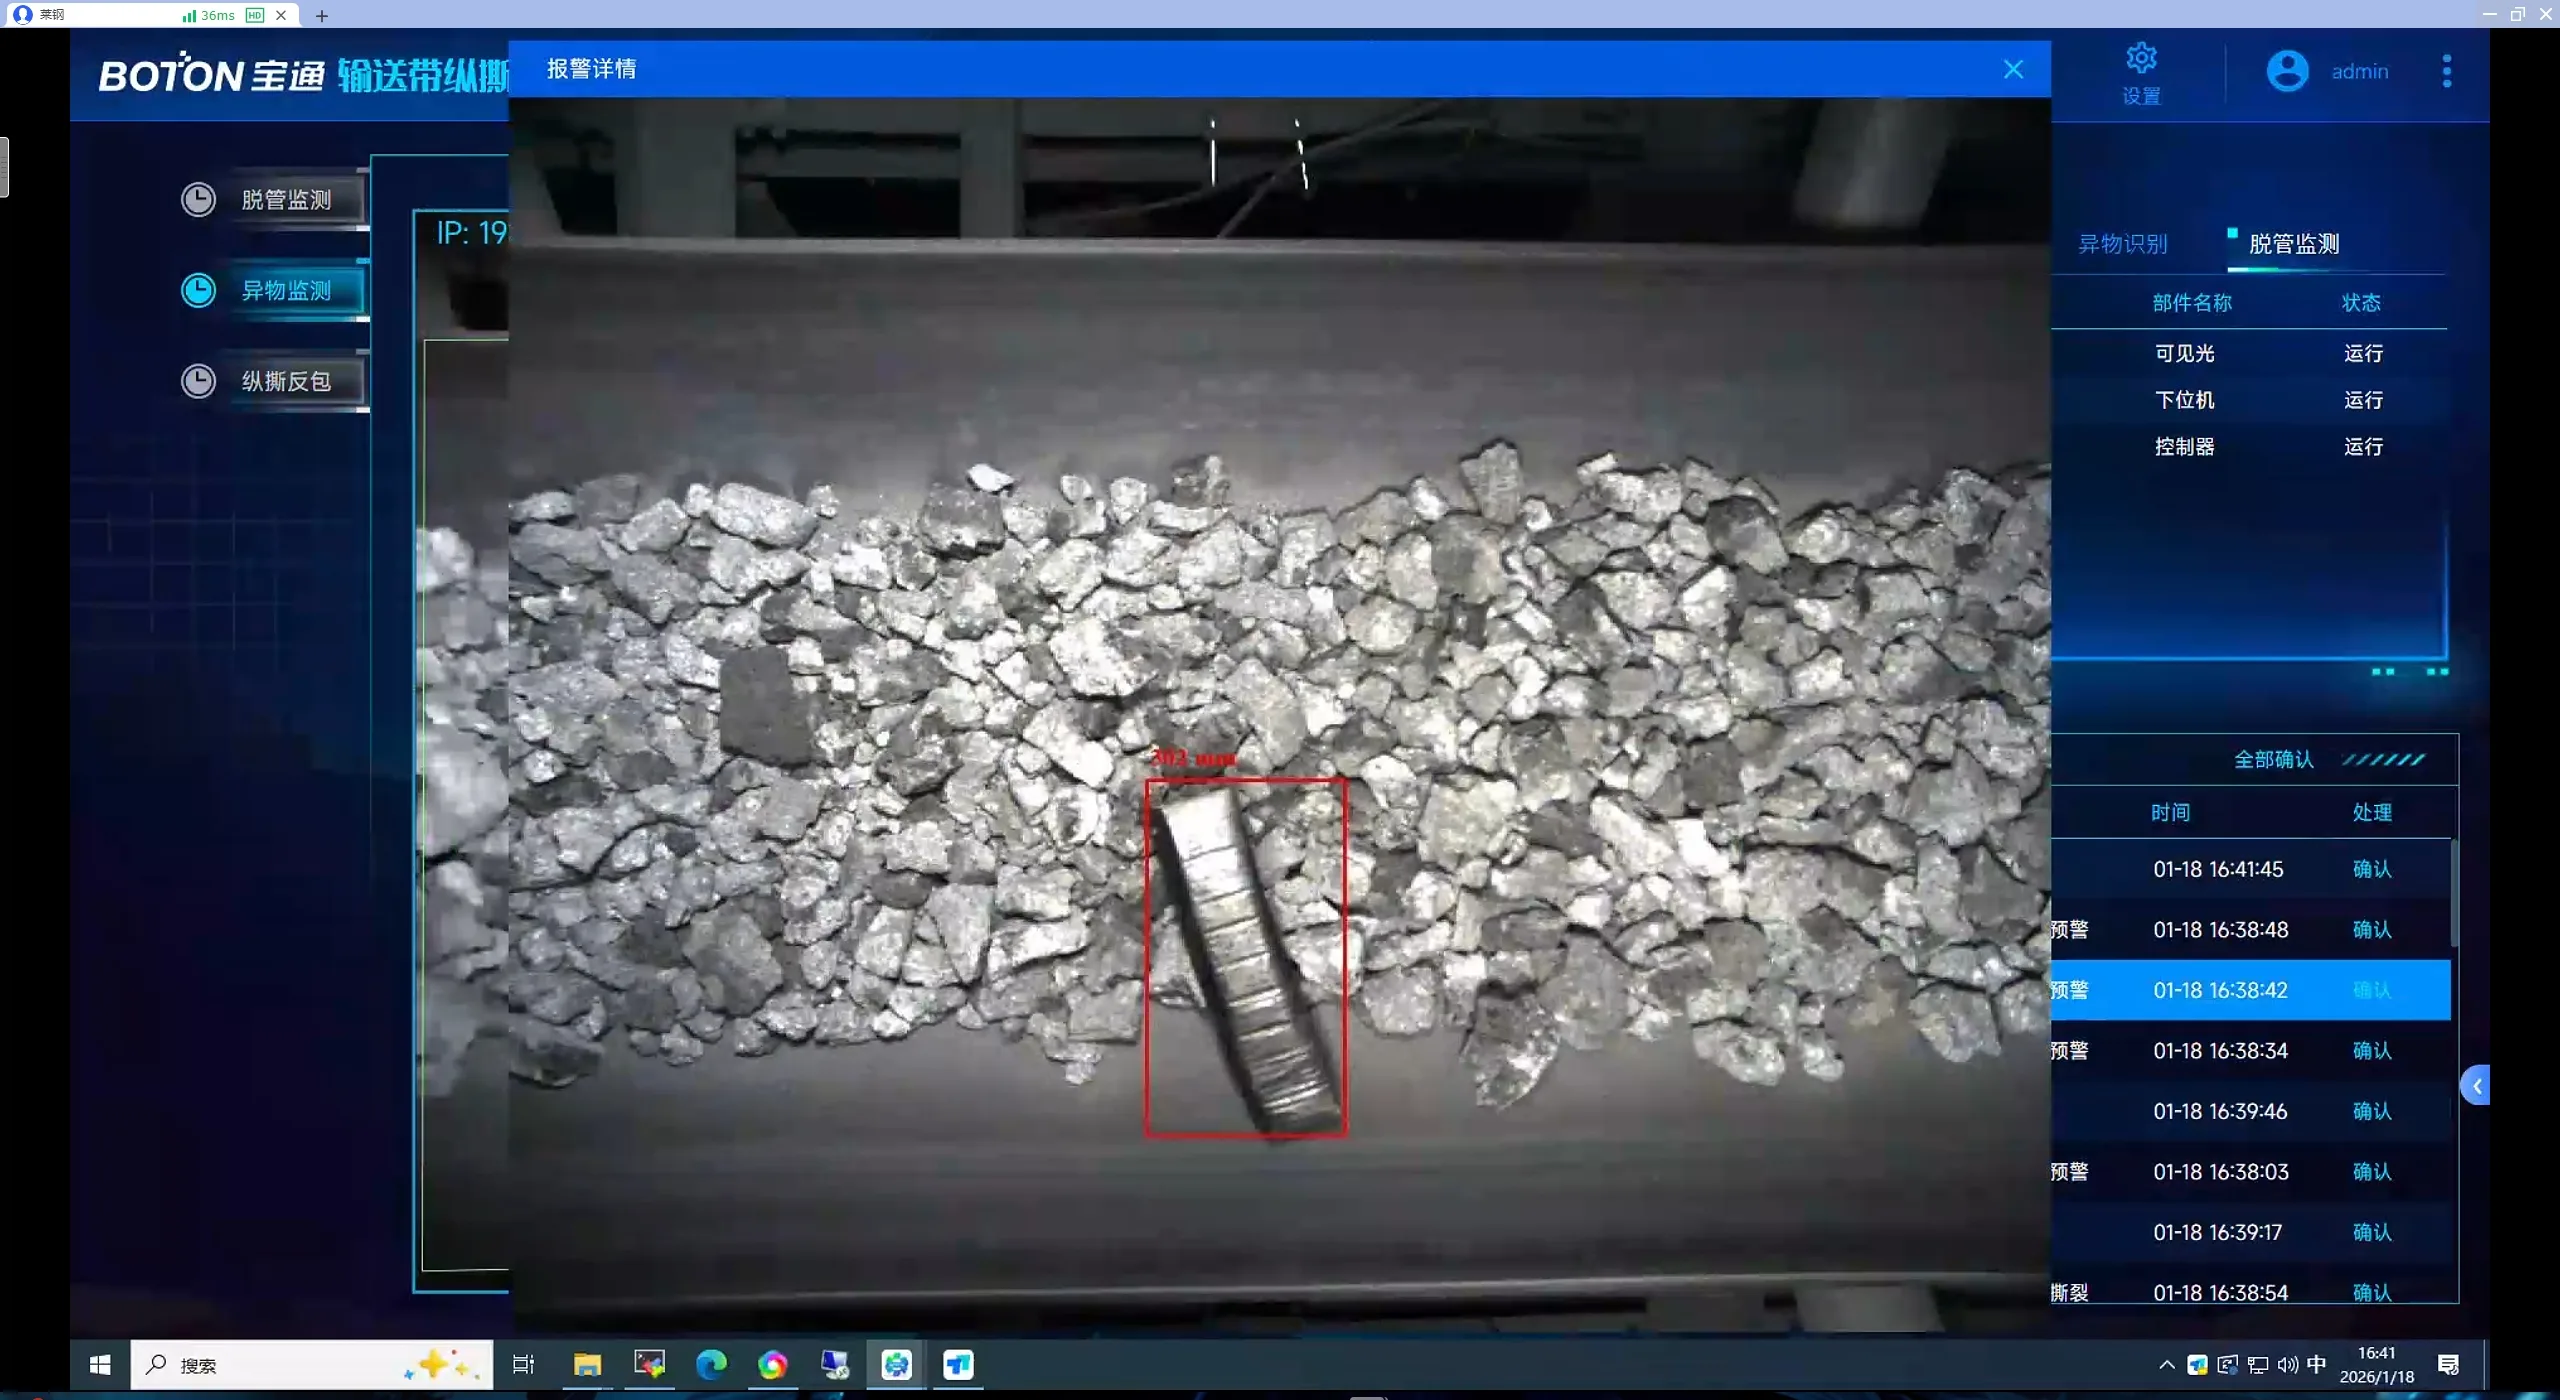Click the 时间 column header

2170,813
